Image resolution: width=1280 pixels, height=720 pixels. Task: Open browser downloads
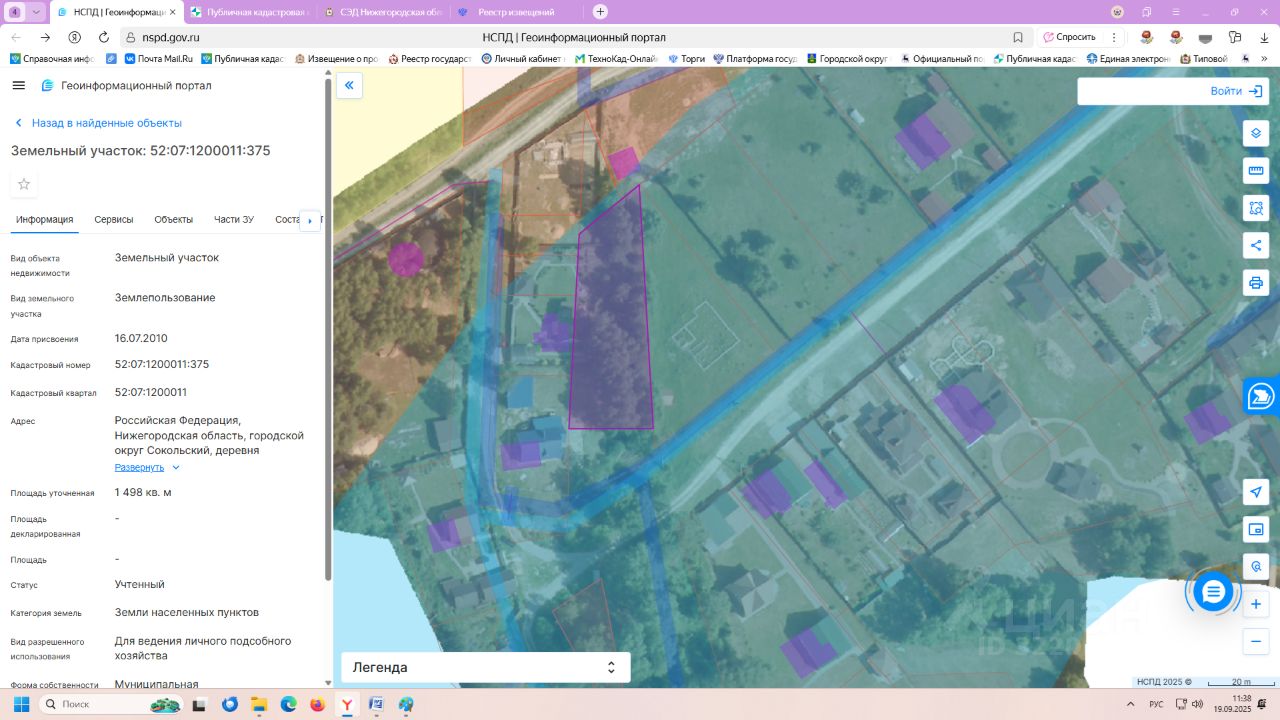point(1263,37)
